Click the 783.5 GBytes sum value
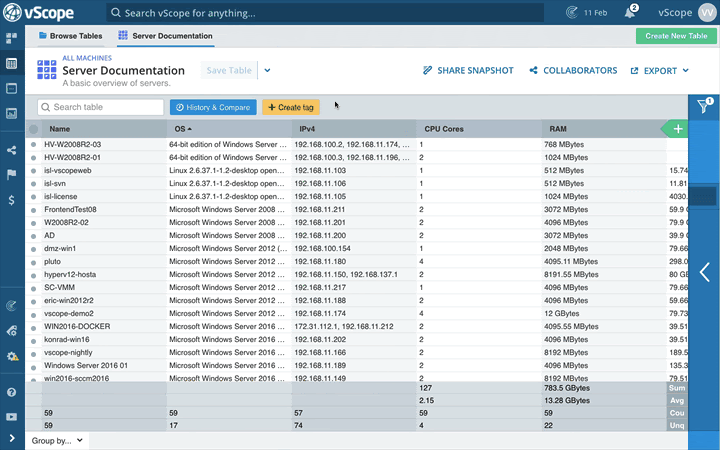This screenshot has height=450, width=720. (567, 388)
